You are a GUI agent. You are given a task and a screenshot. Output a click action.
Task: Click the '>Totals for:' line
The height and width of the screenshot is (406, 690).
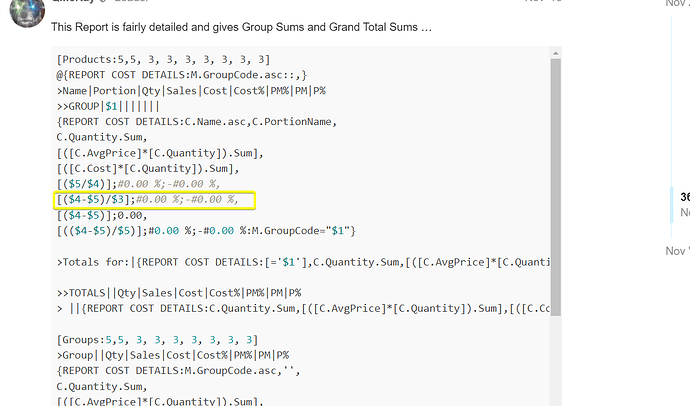tap(303, 262)
